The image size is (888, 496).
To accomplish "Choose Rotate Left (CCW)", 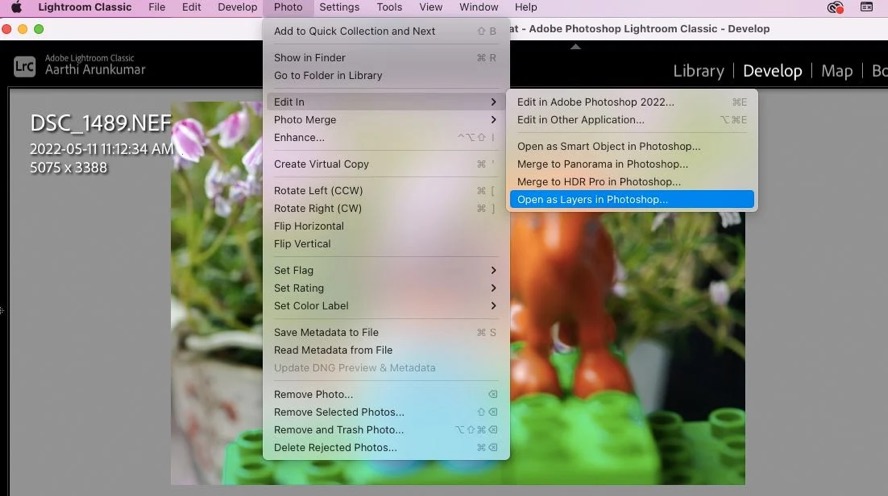I will click(x=385, y=190).
